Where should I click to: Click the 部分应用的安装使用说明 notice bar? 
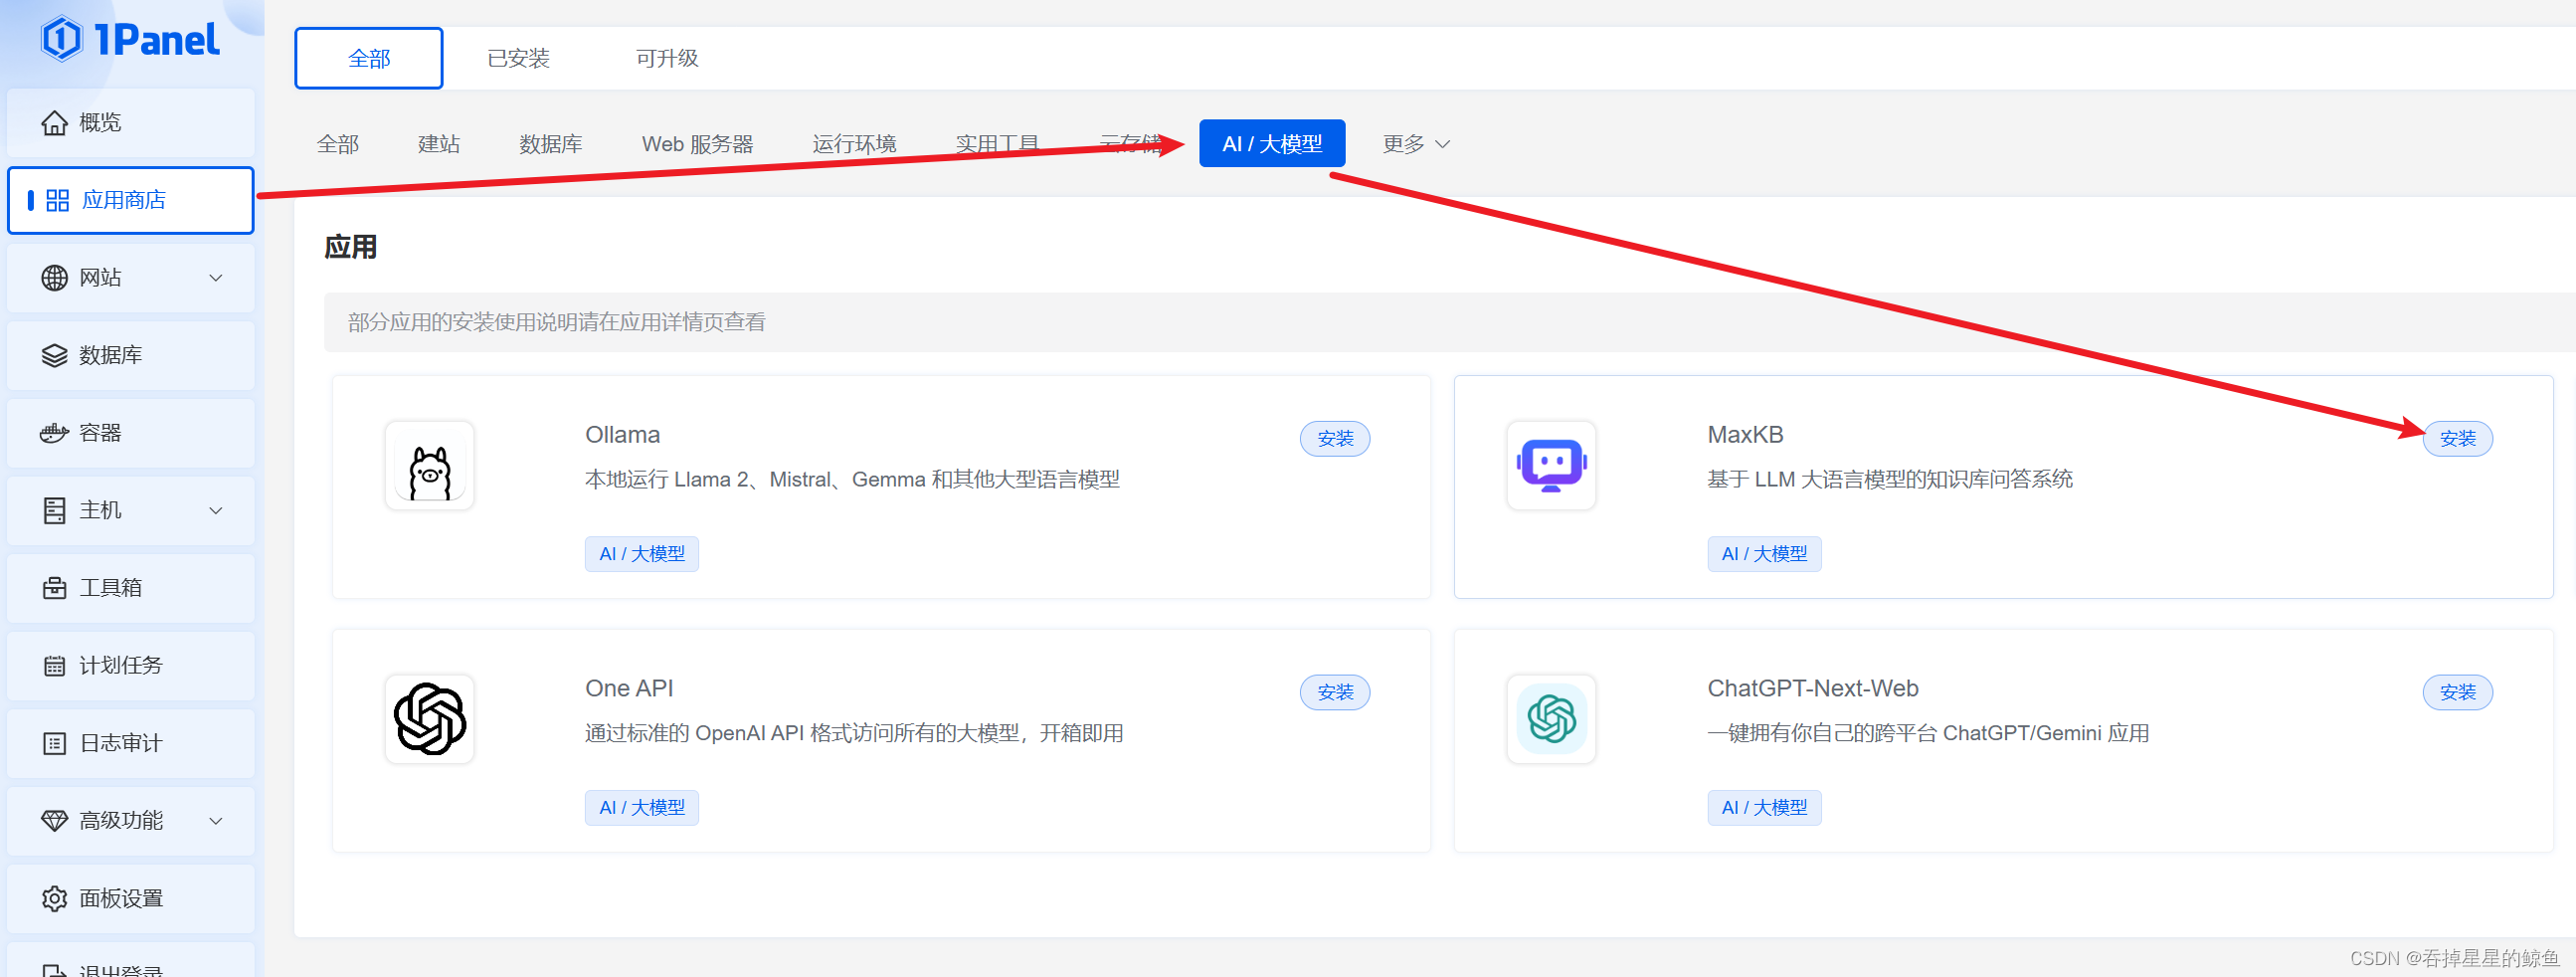pos(1449,322)
